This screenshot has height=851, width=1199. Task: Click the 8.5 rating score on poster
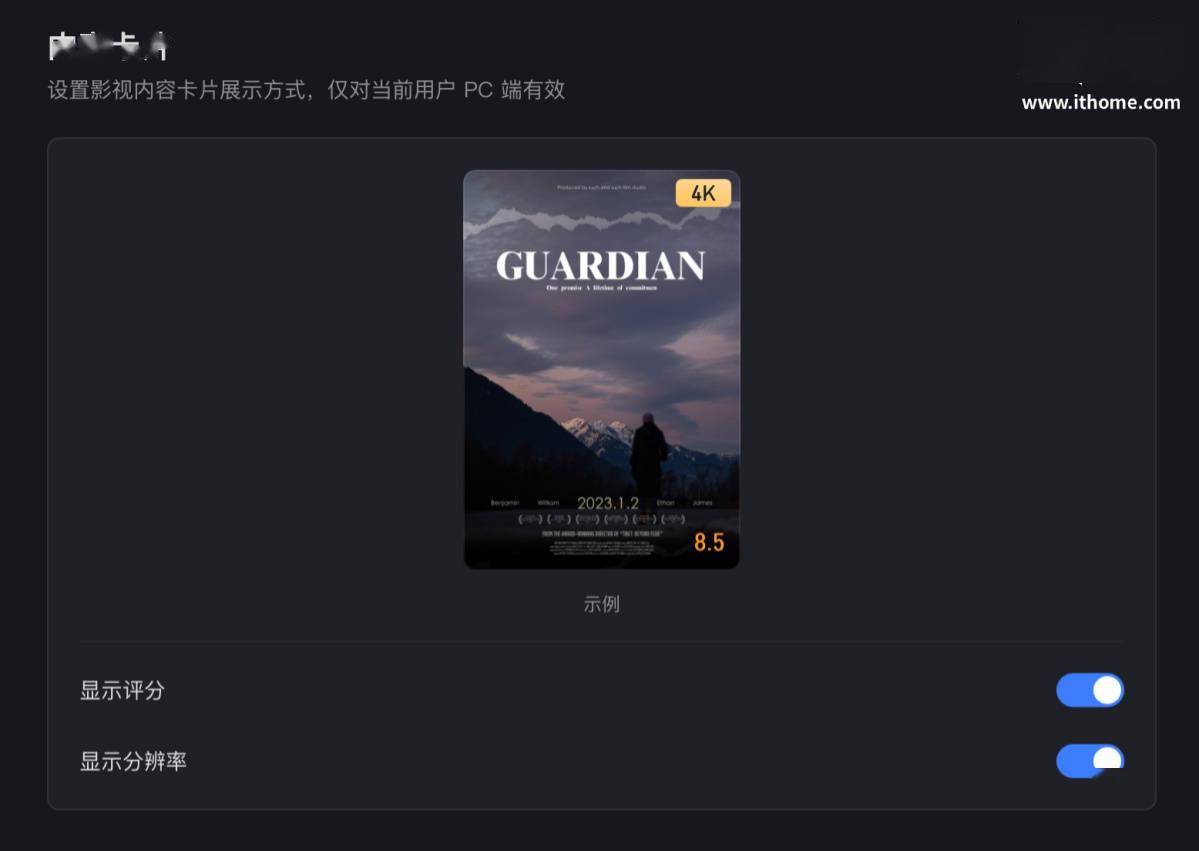709,542
